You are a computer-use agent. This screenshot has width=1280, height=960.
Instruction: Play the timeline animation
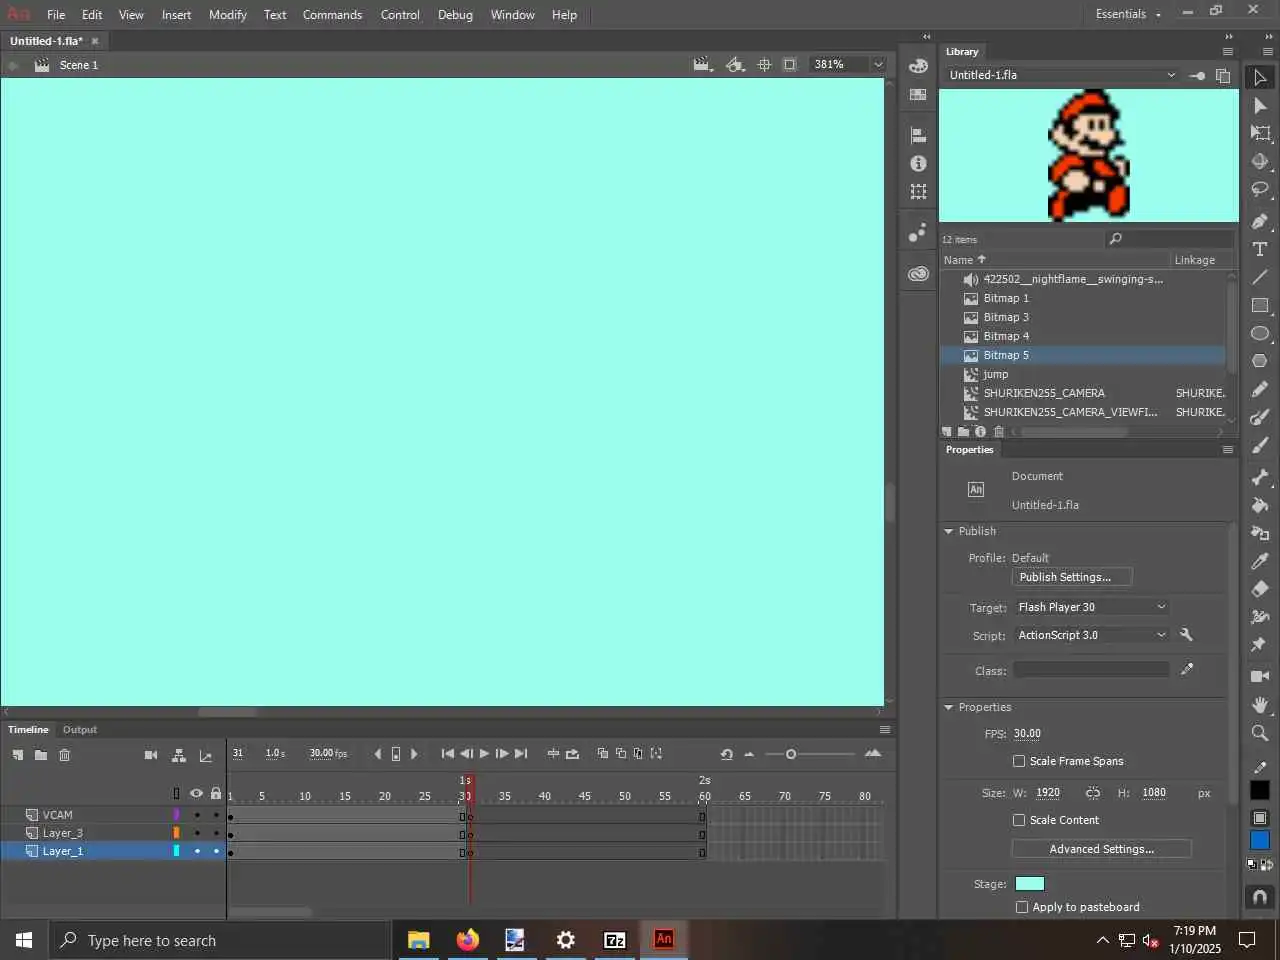click(x=484, y=754)
